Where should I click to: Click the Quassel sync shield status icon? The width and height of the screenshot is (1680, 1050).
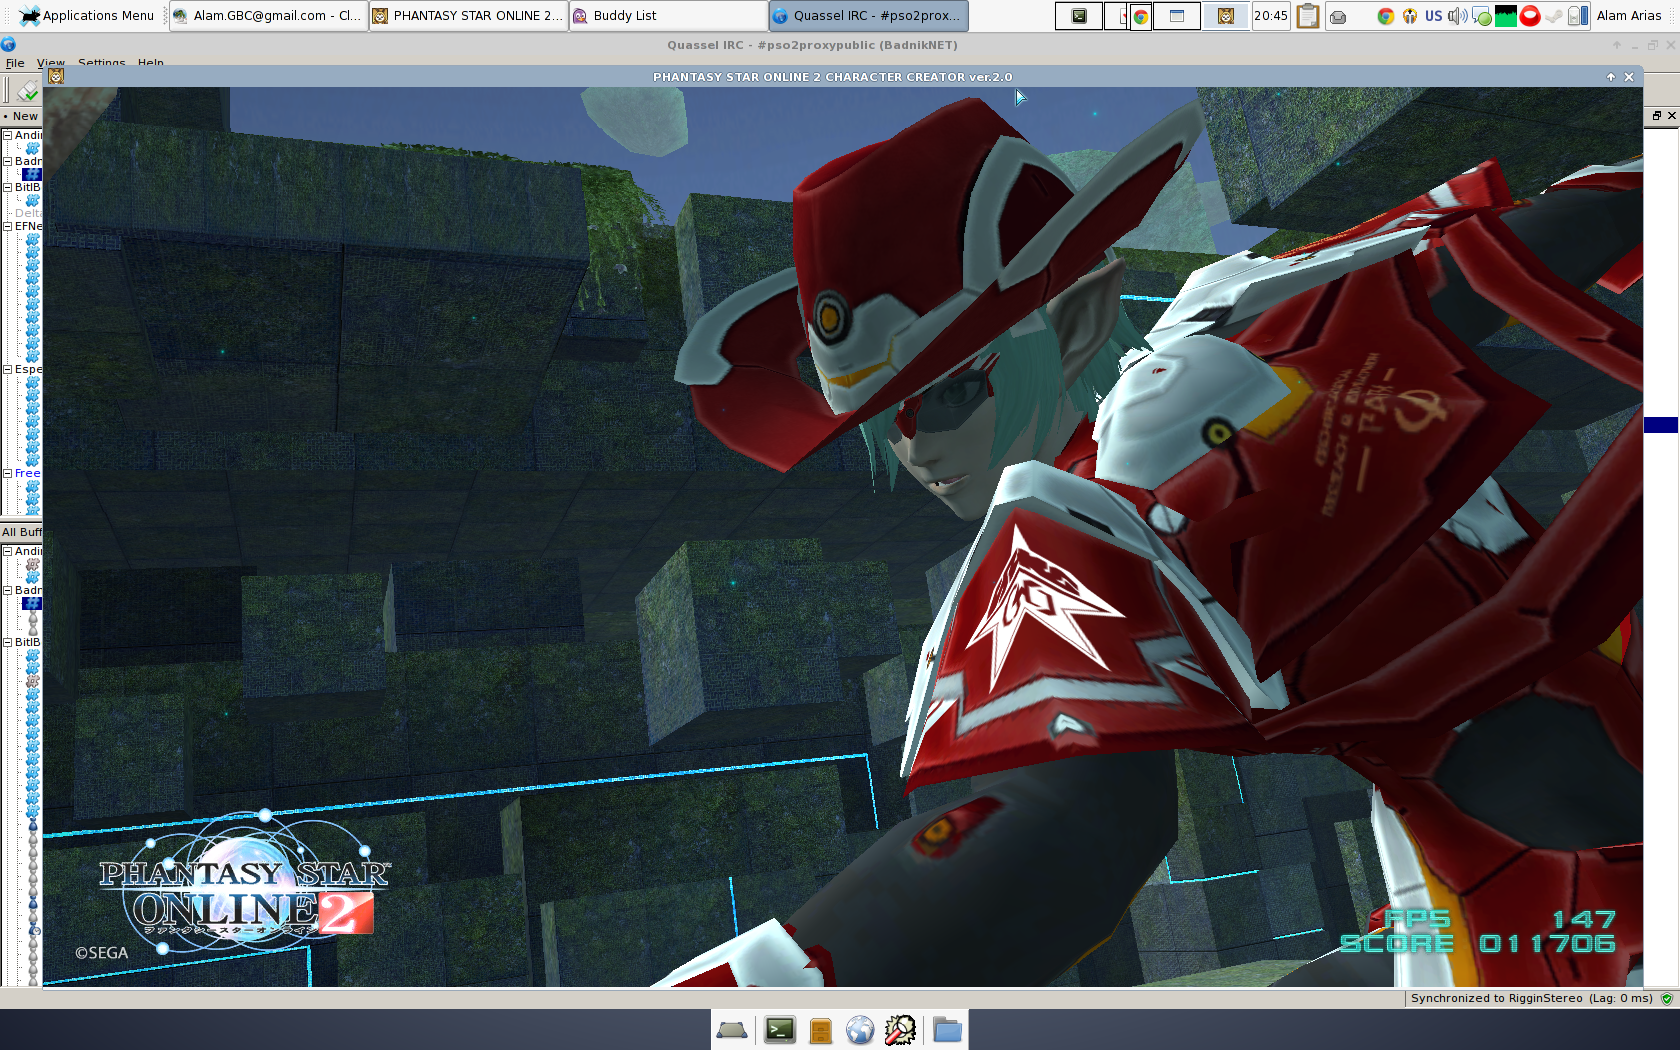[1667, 998]
